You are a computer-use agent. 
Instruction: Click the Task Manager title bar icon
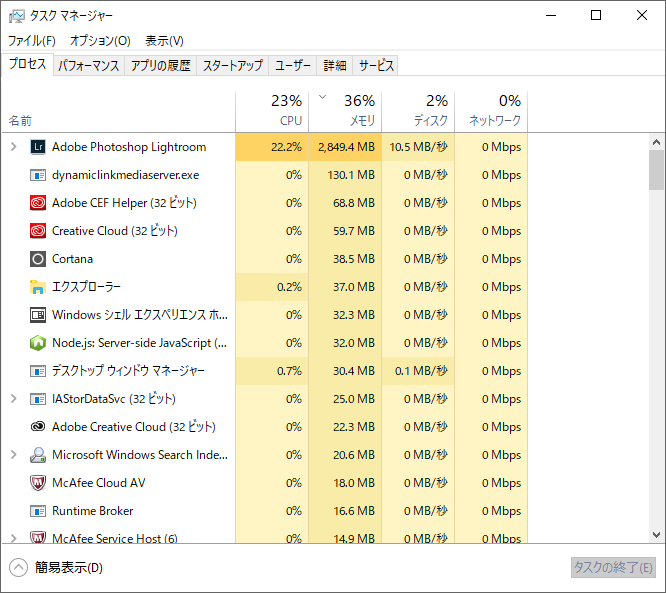[x=17, y=16]
